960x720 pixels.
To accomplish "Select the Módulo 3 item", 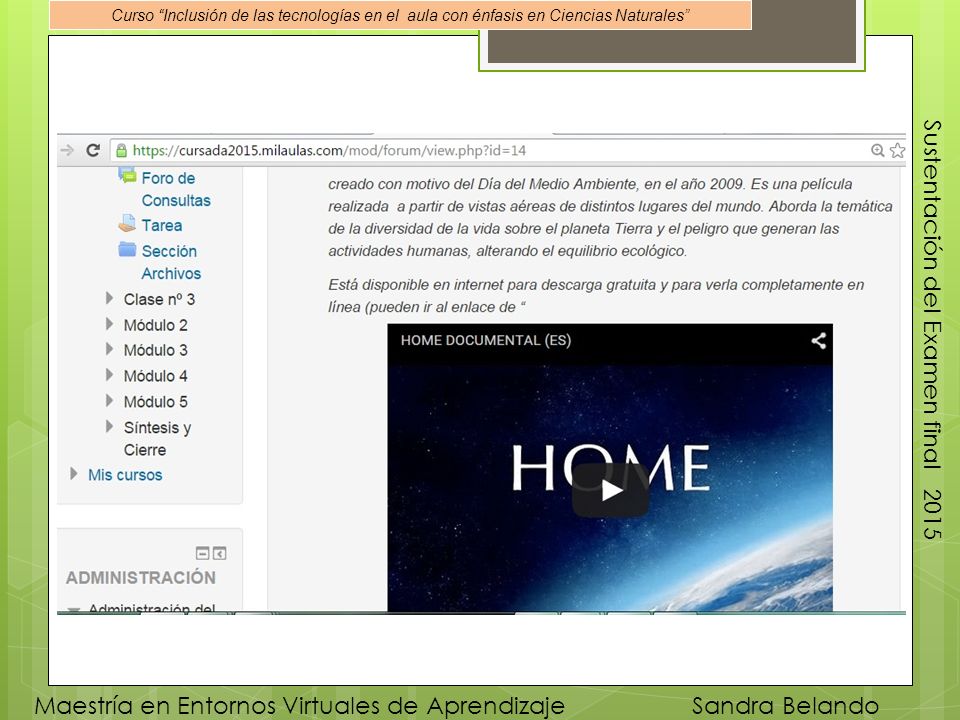I will pos(156,350).
